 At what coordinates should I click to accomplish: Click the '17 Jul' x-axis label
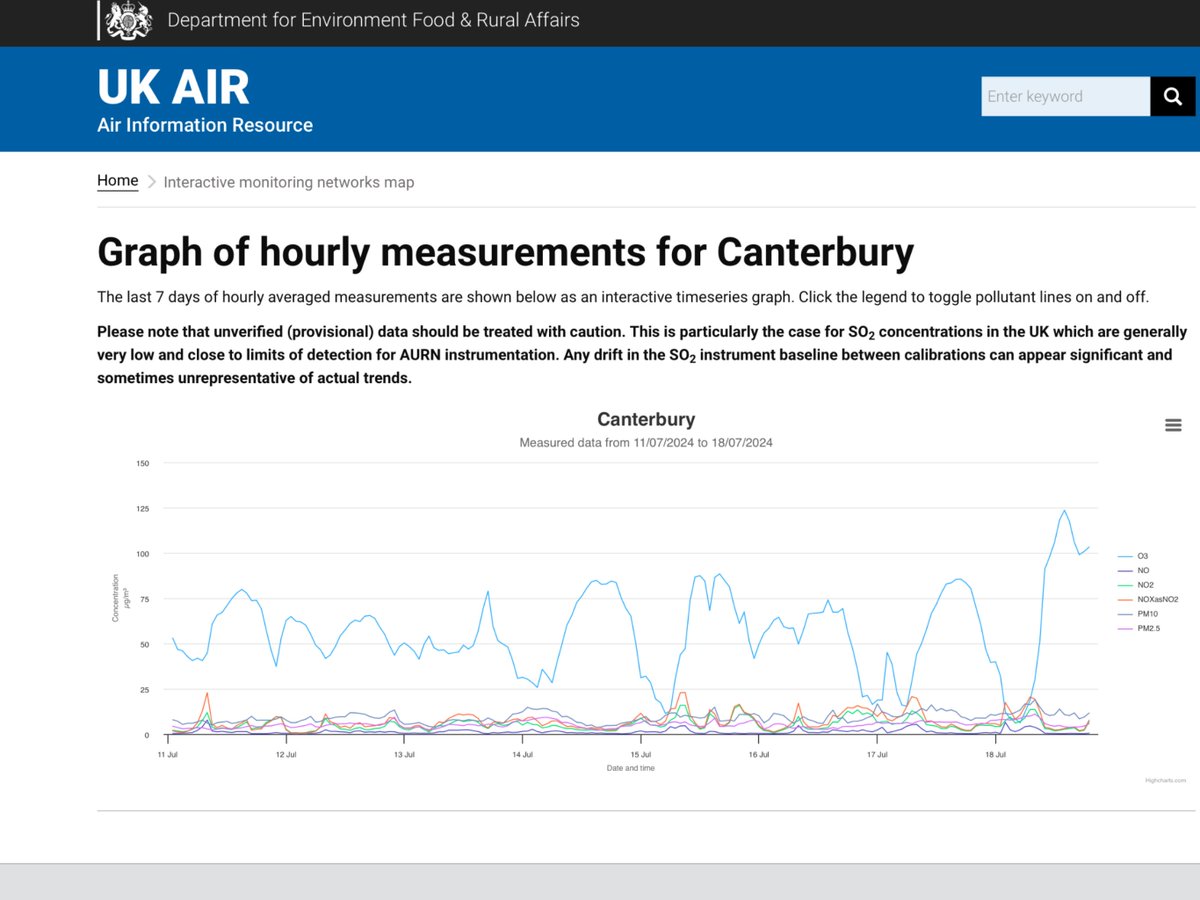tap(877, 754)
